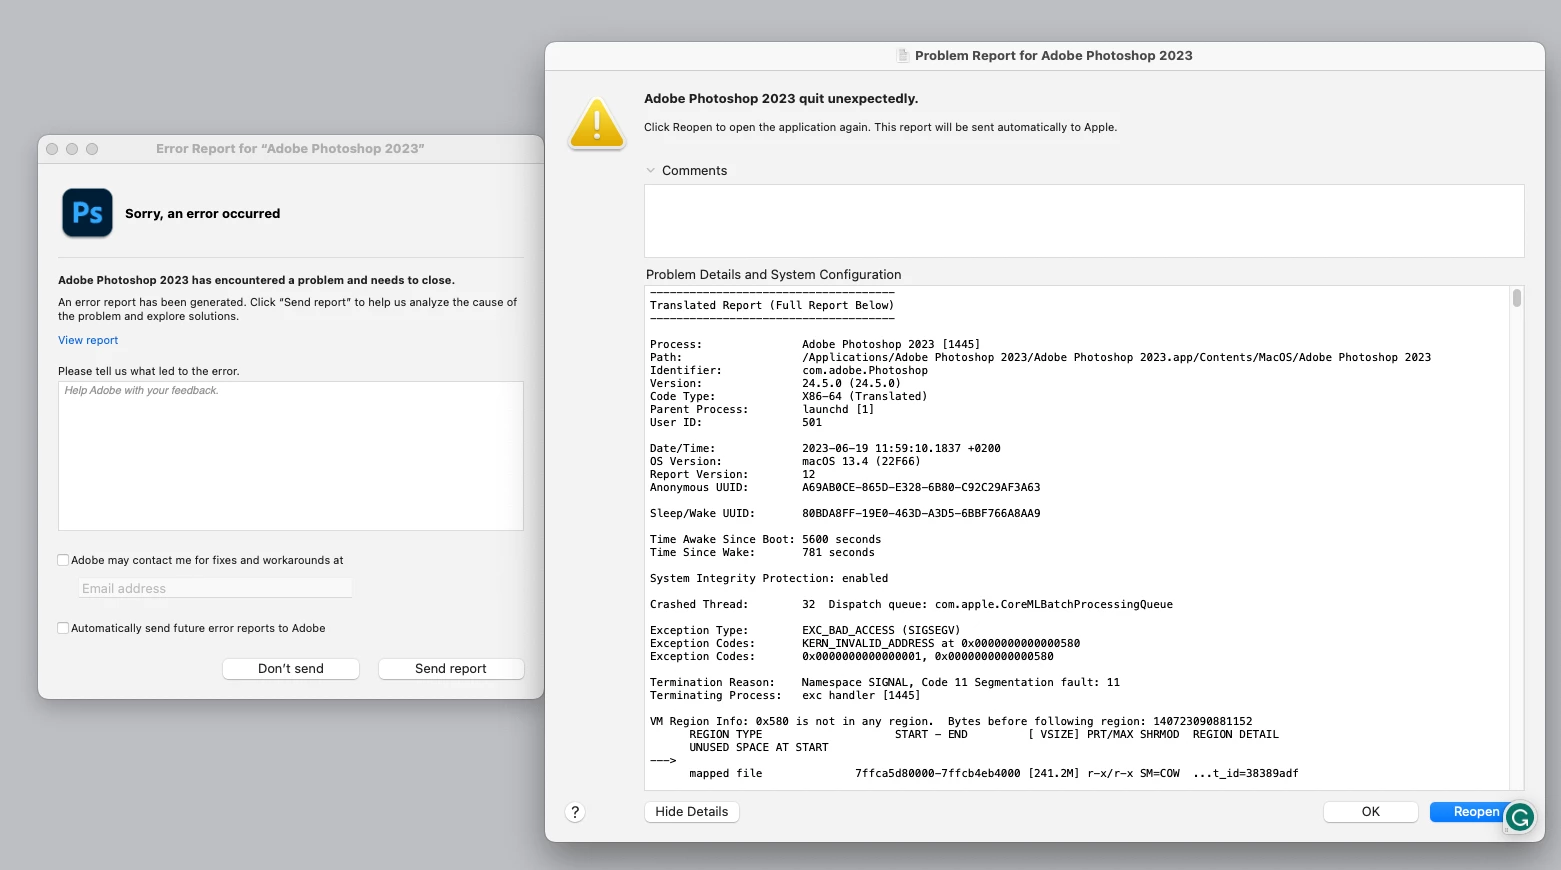Open help with the question mark button
The height and width of the screenshot is (870, 1561).
575,812
